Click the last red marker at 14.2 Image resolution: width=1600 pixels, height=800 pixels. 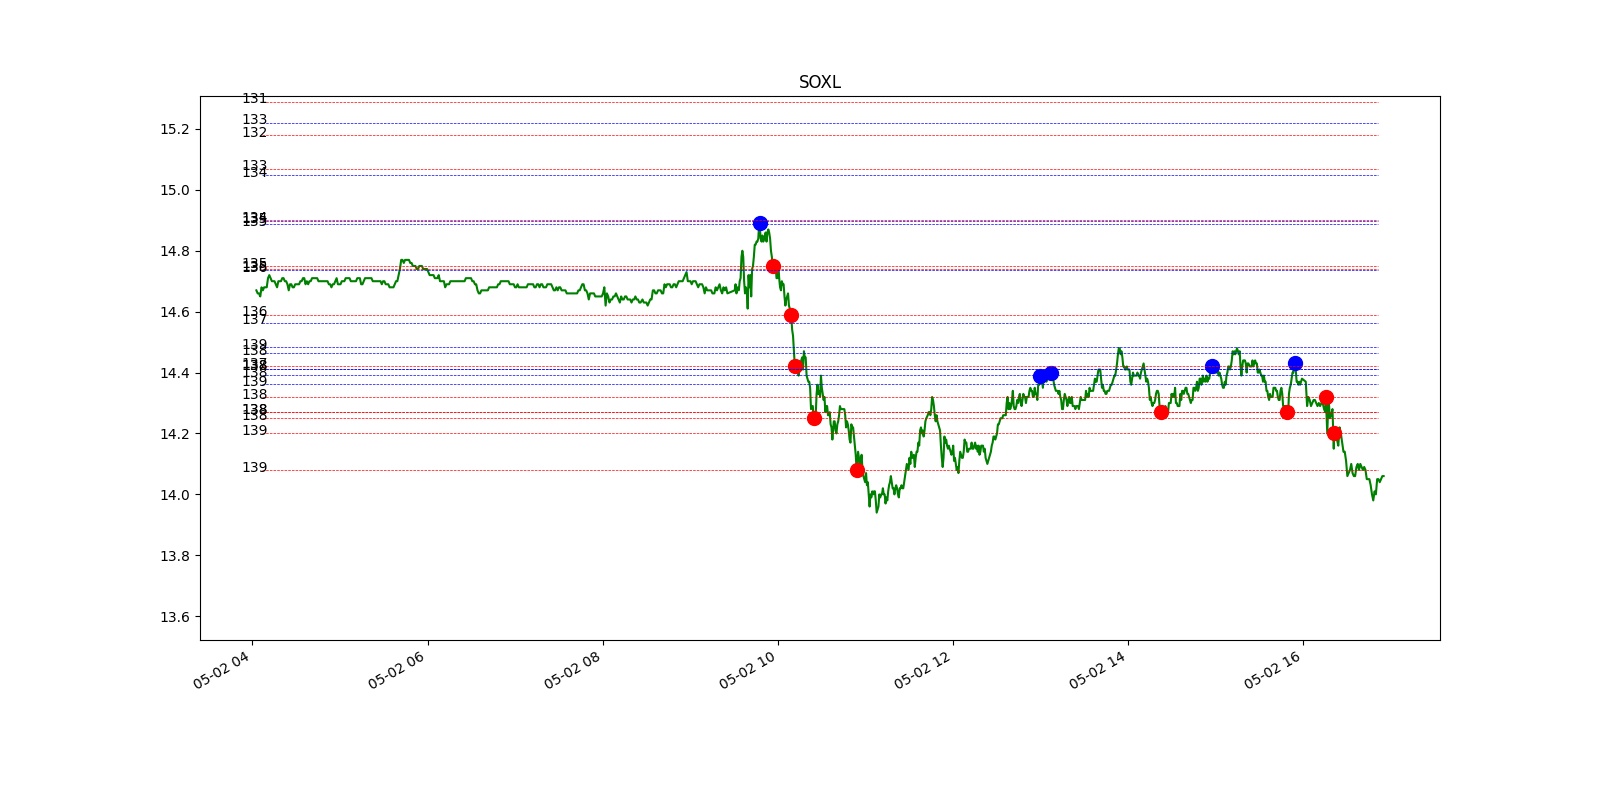[1334, 433]
